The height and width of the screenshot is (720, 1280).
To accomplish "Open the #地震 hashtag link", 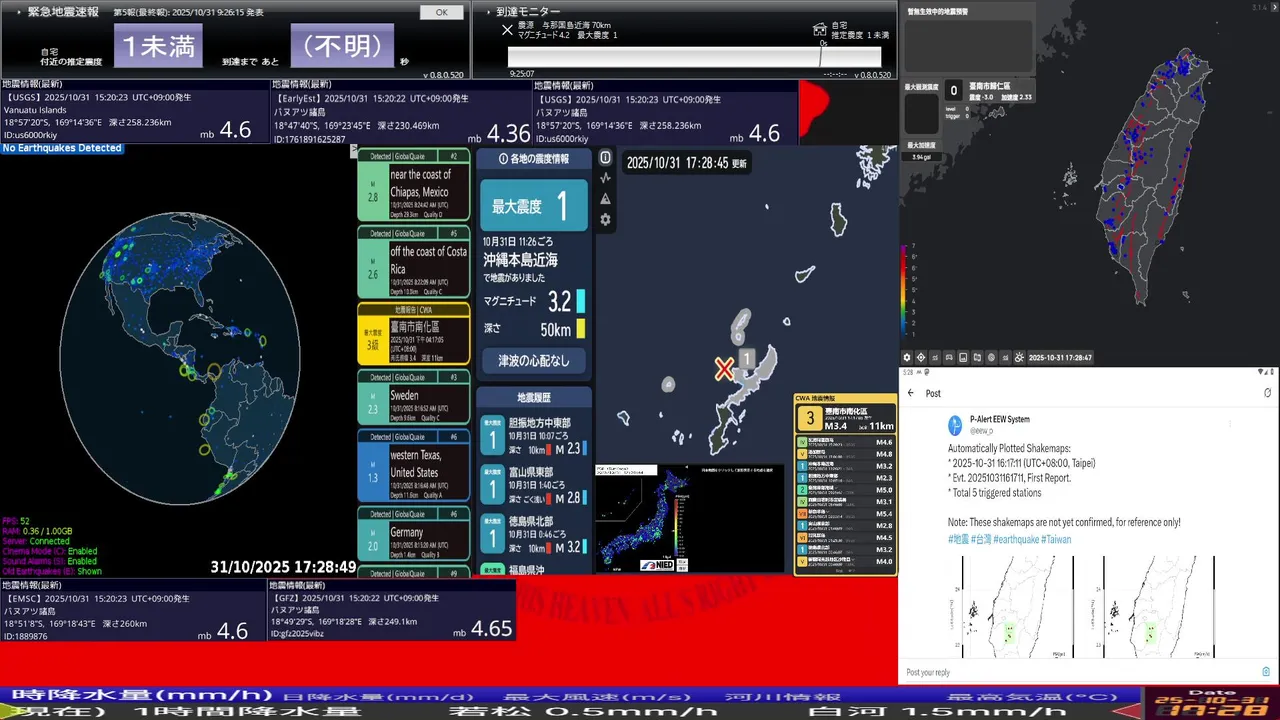I will 958,539.
